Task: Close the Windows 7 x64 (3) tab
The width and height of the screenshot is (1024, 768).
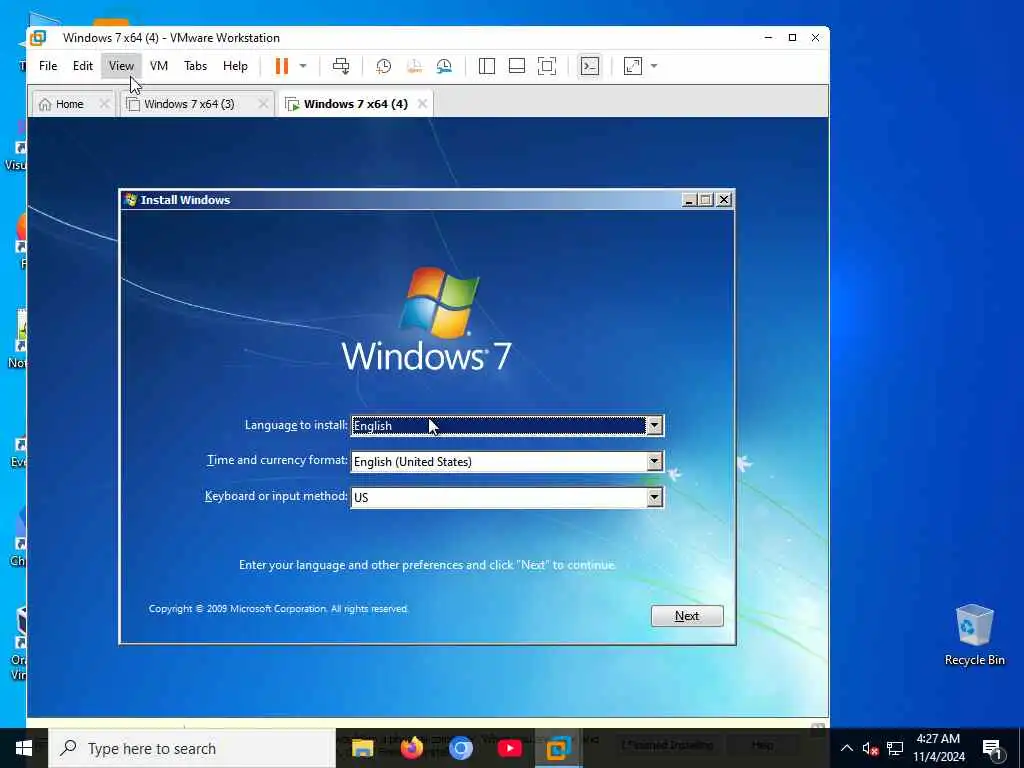Action: pos(263,104)
